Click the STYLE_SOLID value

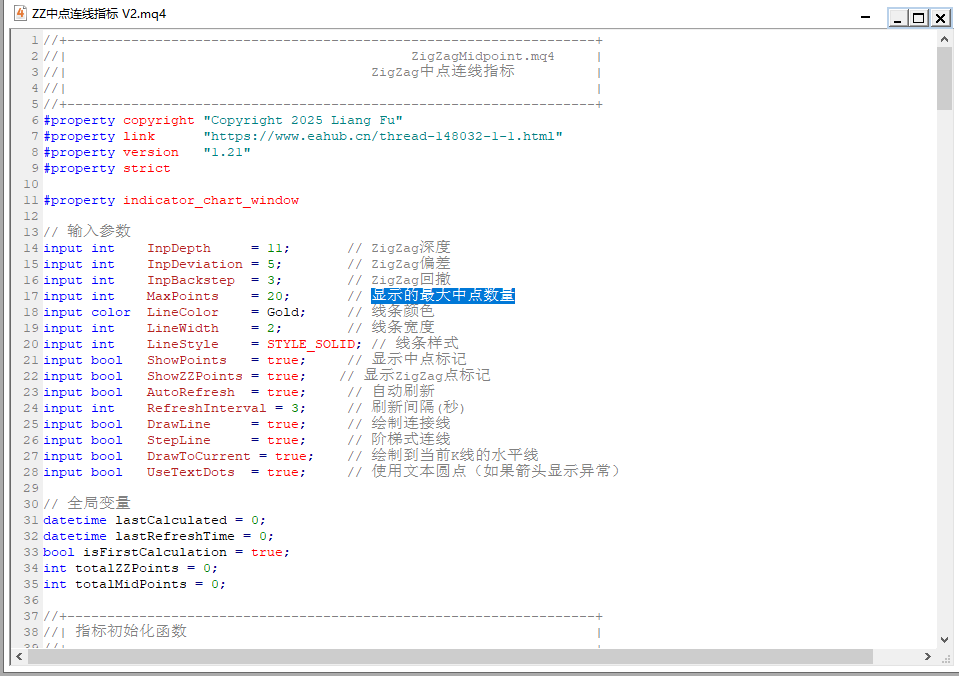click(311, 344)
